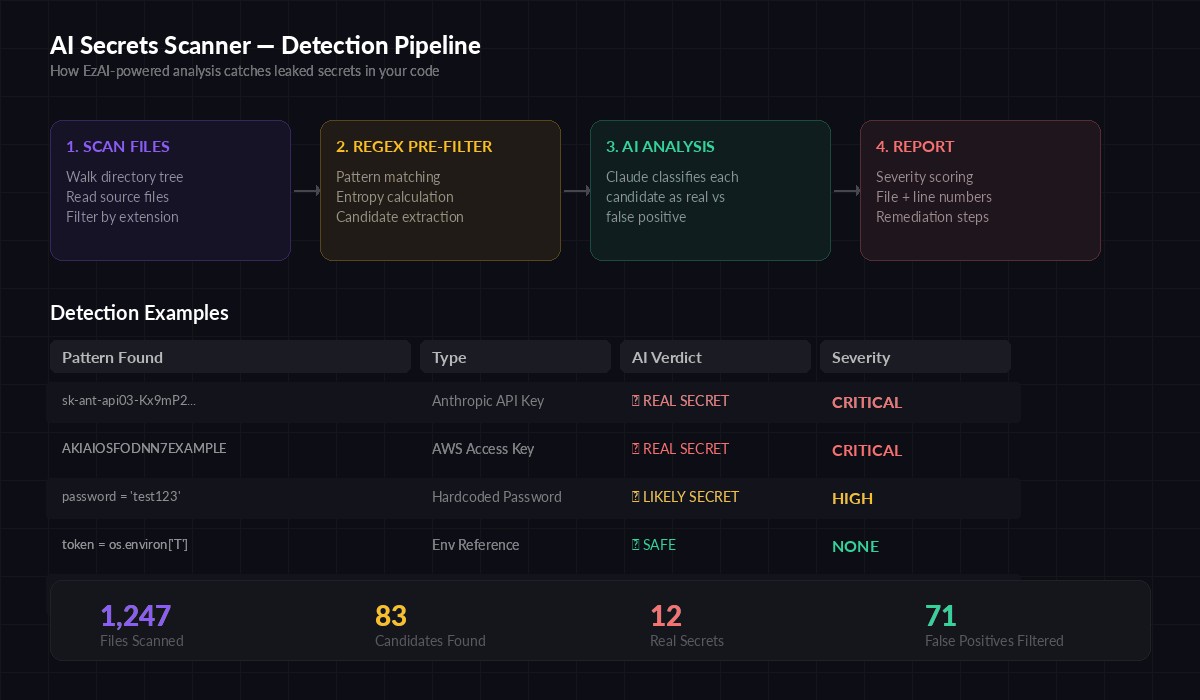
Task: Click the REAL SECRET icon on the Anthropic row
Action: pyautogui.click(x=634, y=401)
